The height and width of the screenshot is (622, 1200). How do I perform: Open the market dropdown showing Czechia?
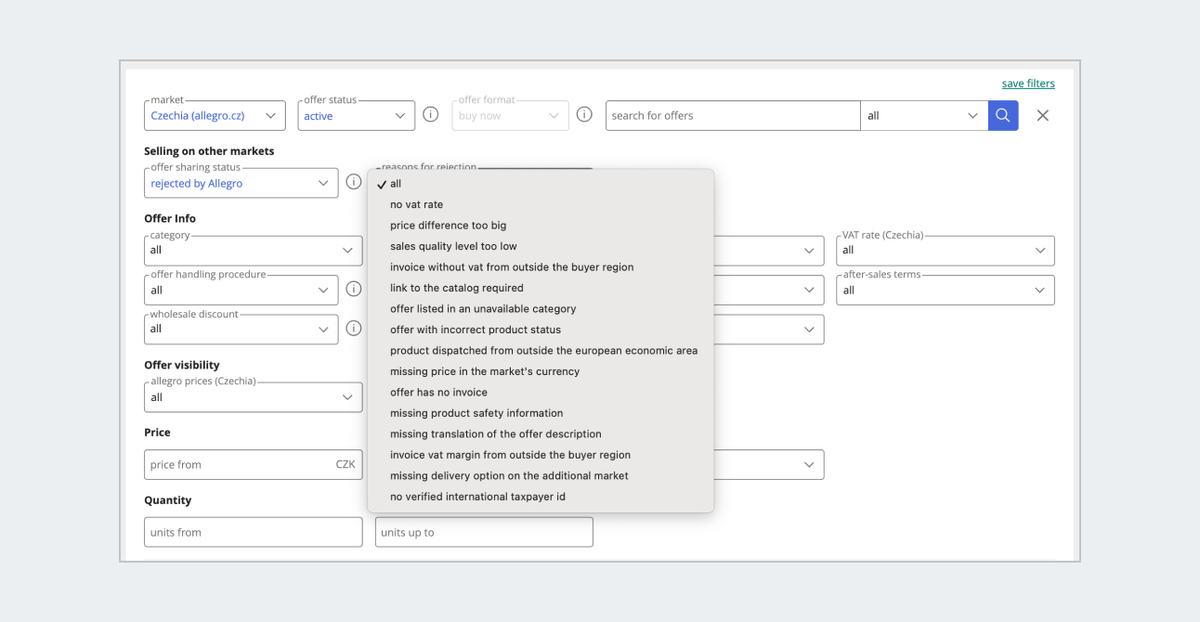point(215,116)
